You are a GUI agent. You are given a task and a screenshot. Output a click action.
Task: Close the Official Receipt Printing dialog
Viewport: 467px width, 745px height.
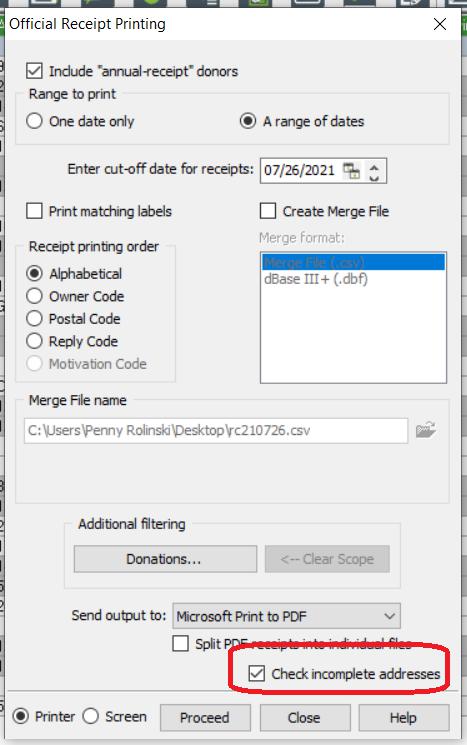[440, 24]
